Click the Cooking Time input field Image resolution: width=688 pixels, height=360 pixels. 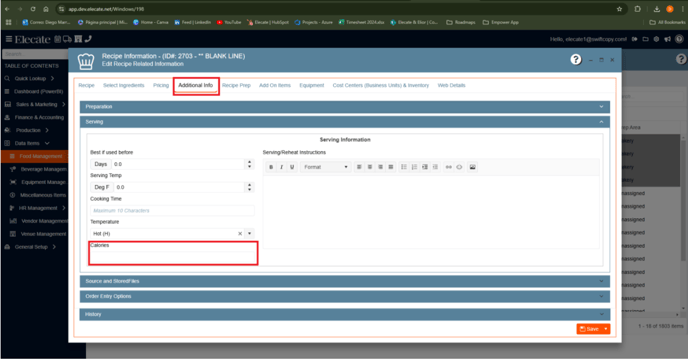pos(172,211)
